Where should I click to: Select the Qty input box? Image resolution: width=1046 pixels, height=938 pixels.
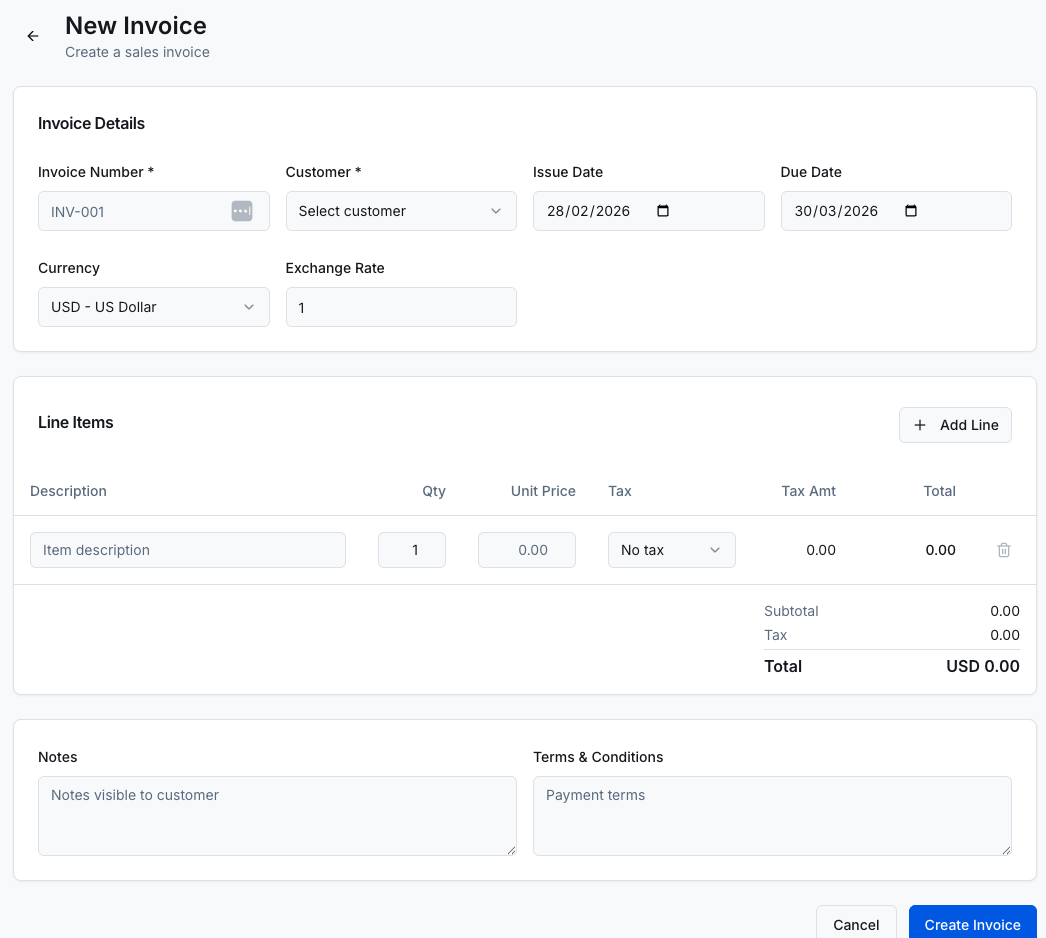click(x=412, y=550)
